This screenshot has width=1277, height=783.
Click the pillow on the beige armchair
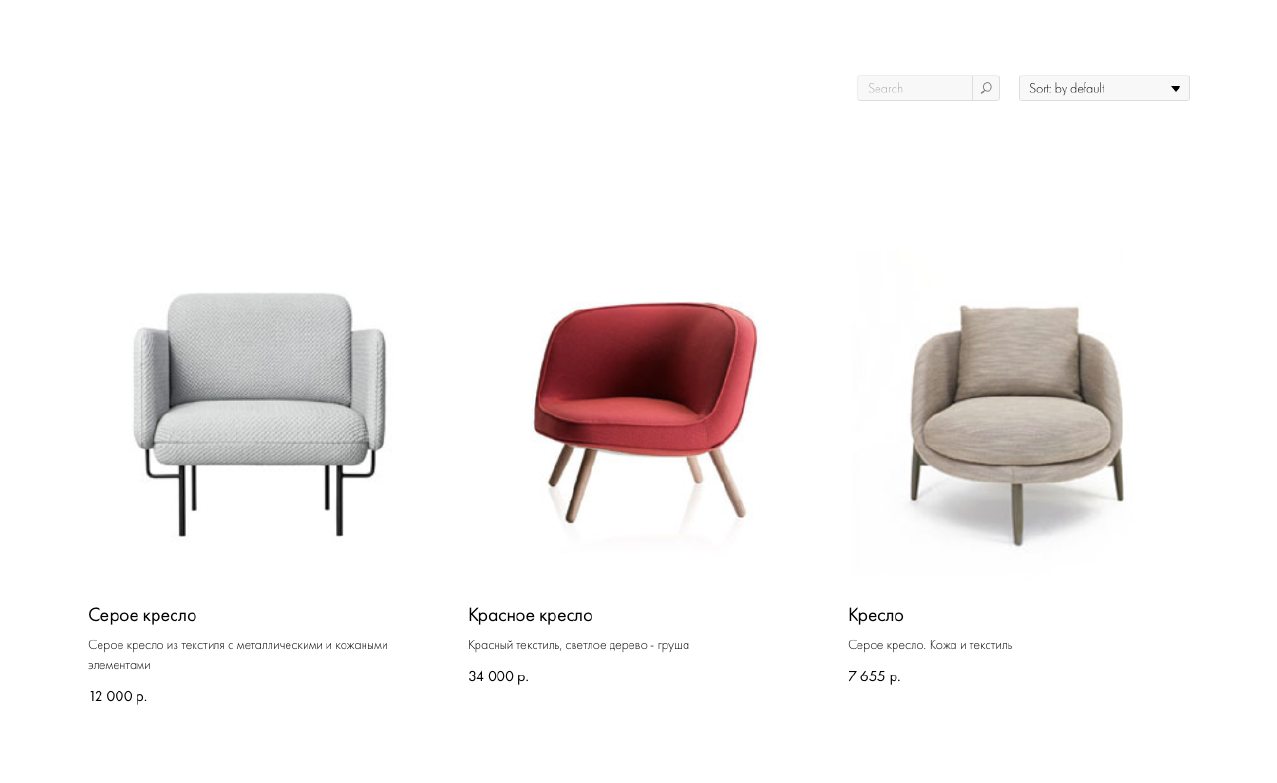click(1018, 352)
